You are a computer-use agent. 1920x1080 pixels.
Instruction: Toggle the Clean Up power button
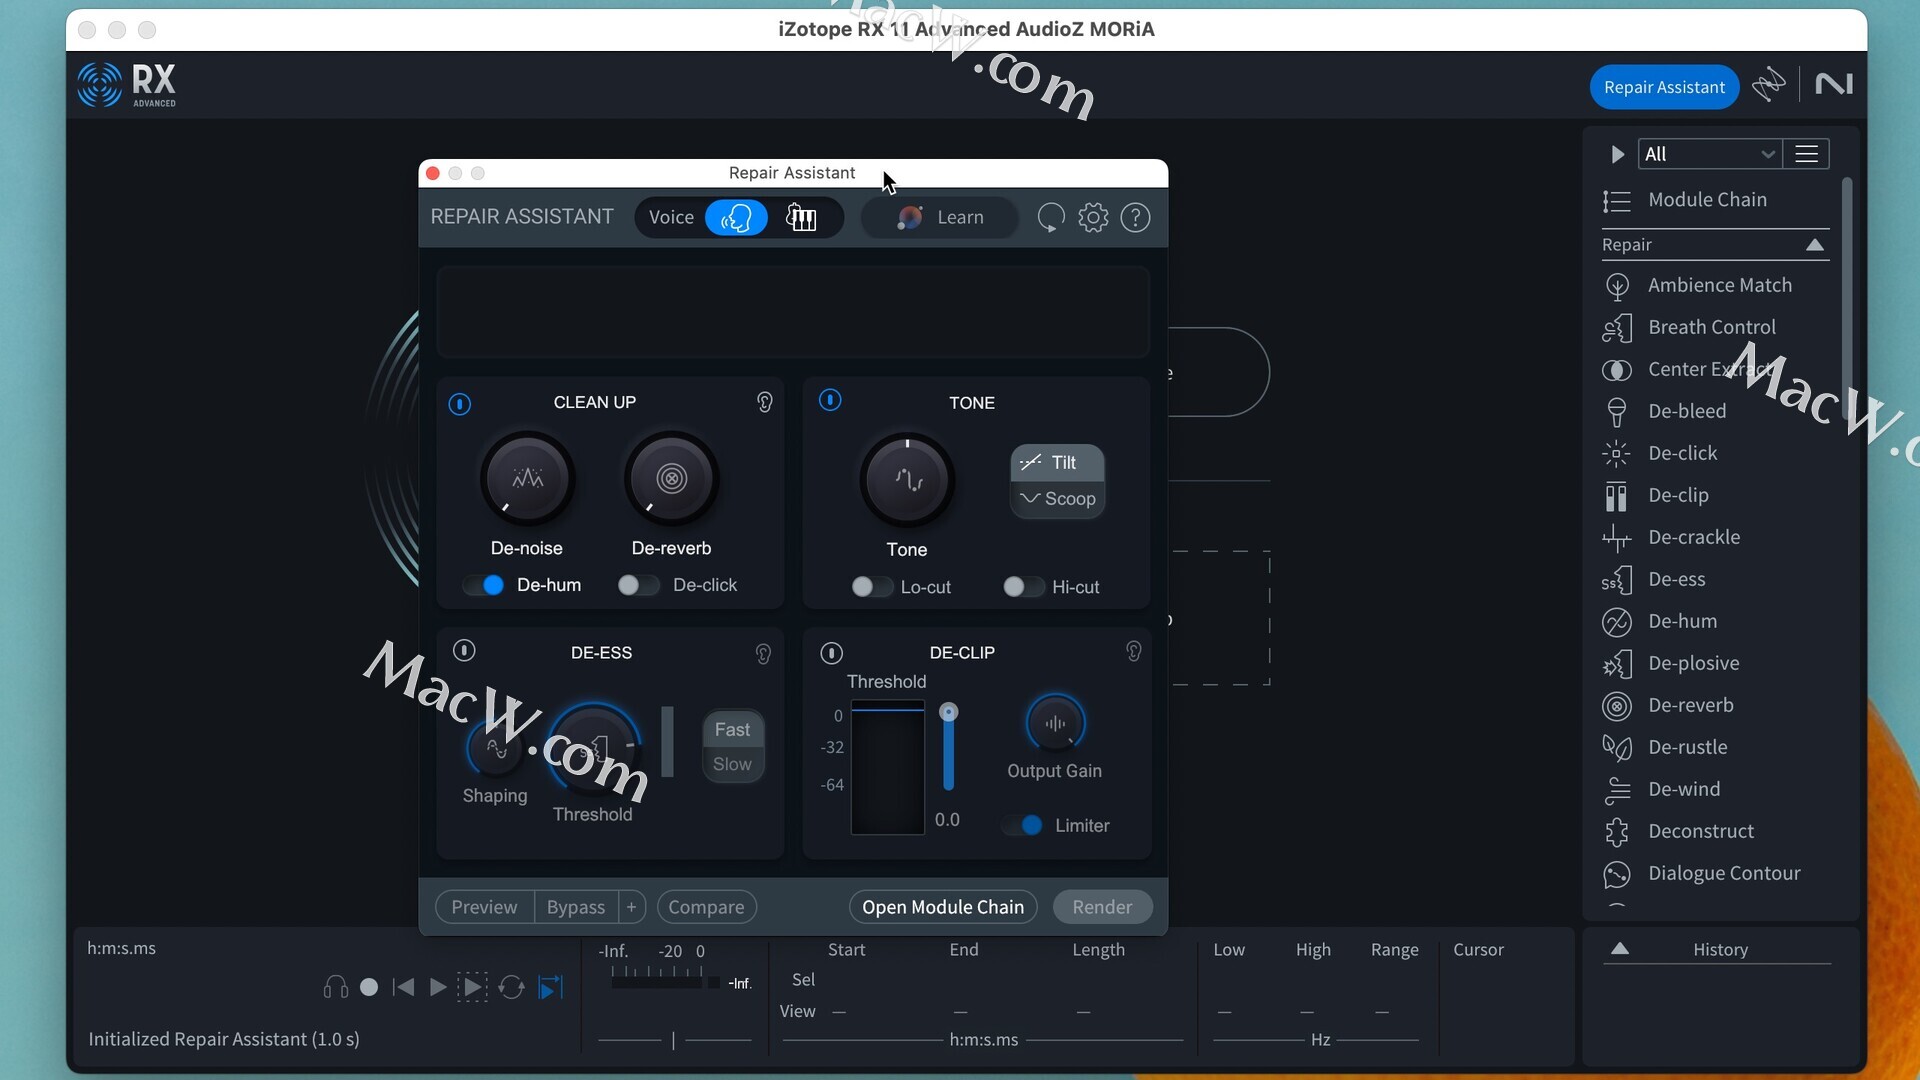point(460,404)
